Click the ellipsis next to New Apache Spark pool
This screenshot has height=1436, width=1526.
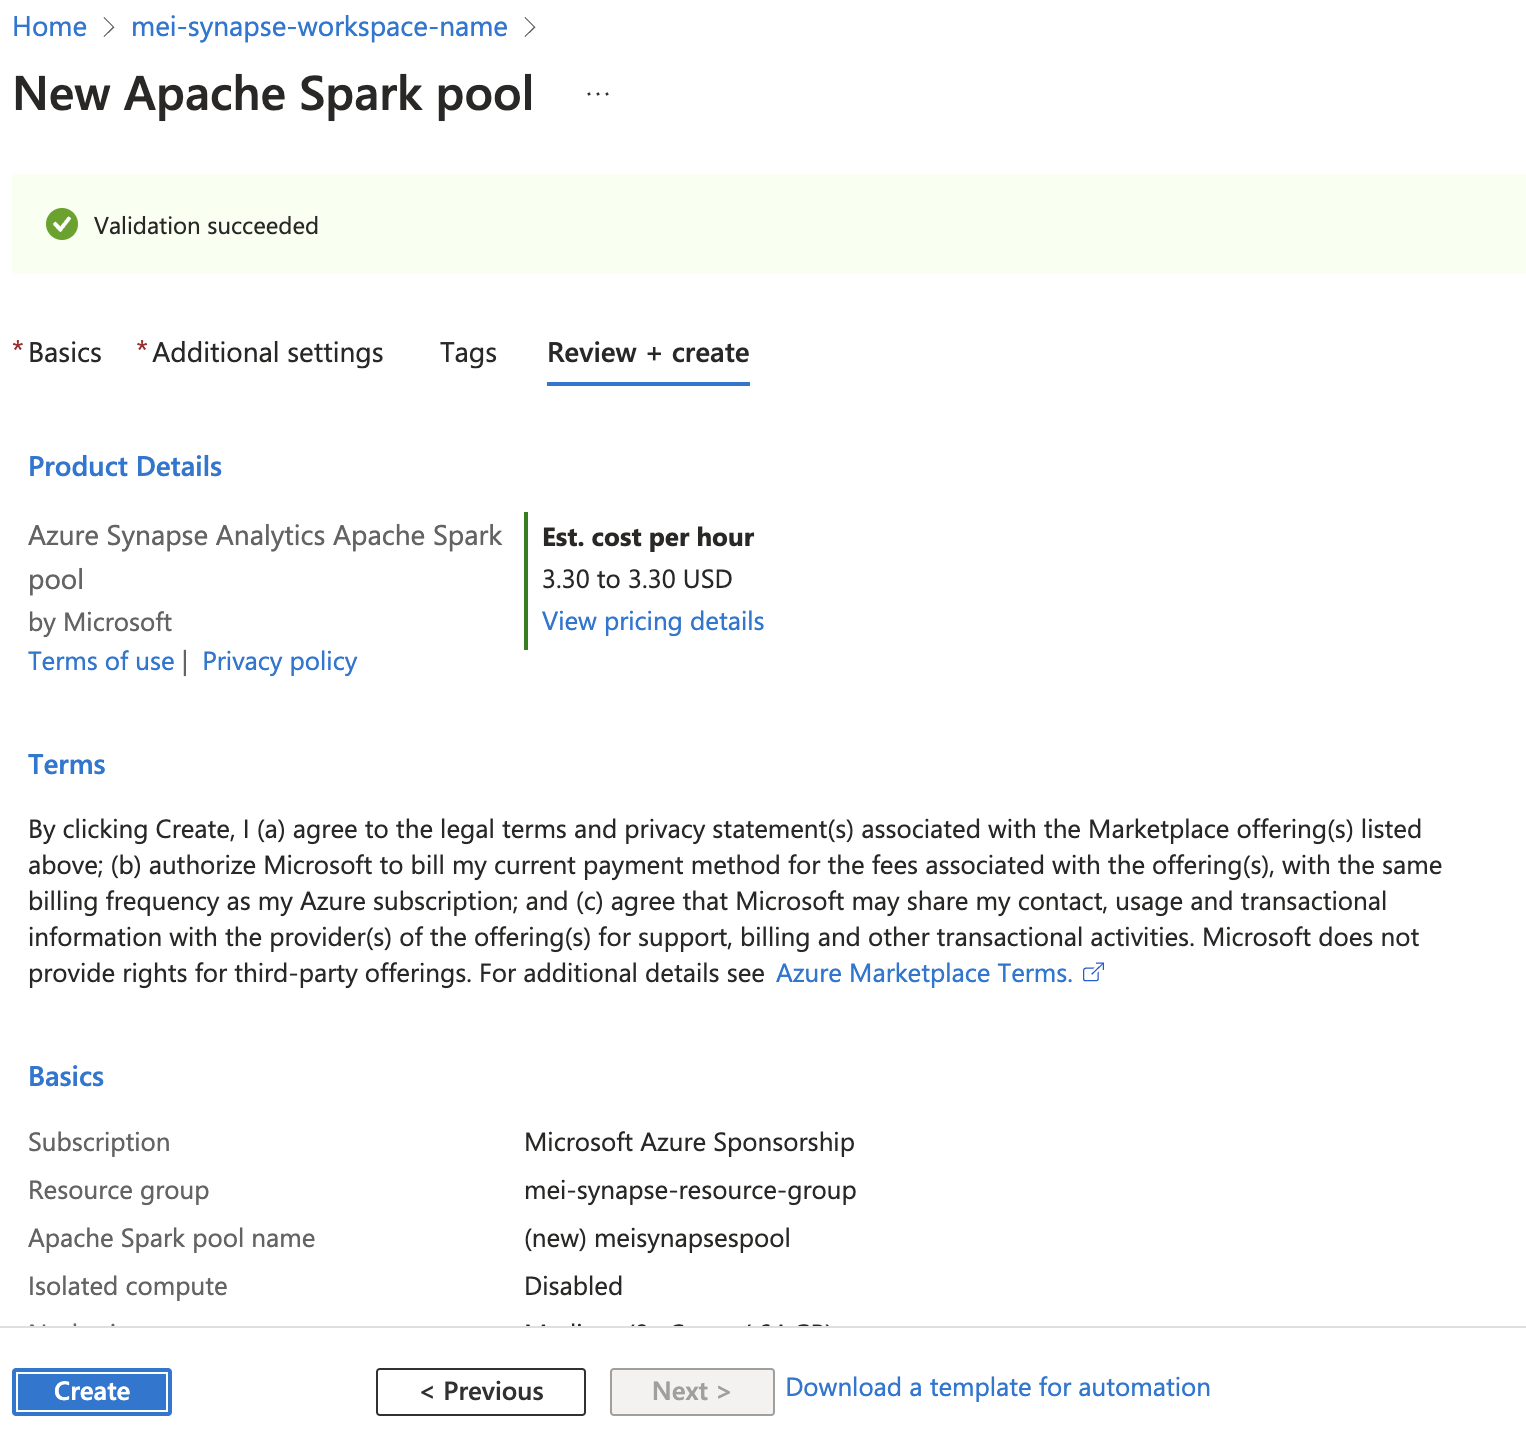[597, 93]
